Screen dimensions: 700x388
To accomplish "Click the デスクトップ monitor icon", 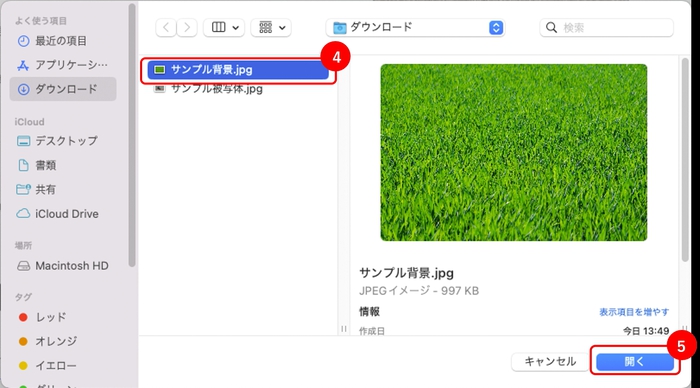I will [23, 141].
